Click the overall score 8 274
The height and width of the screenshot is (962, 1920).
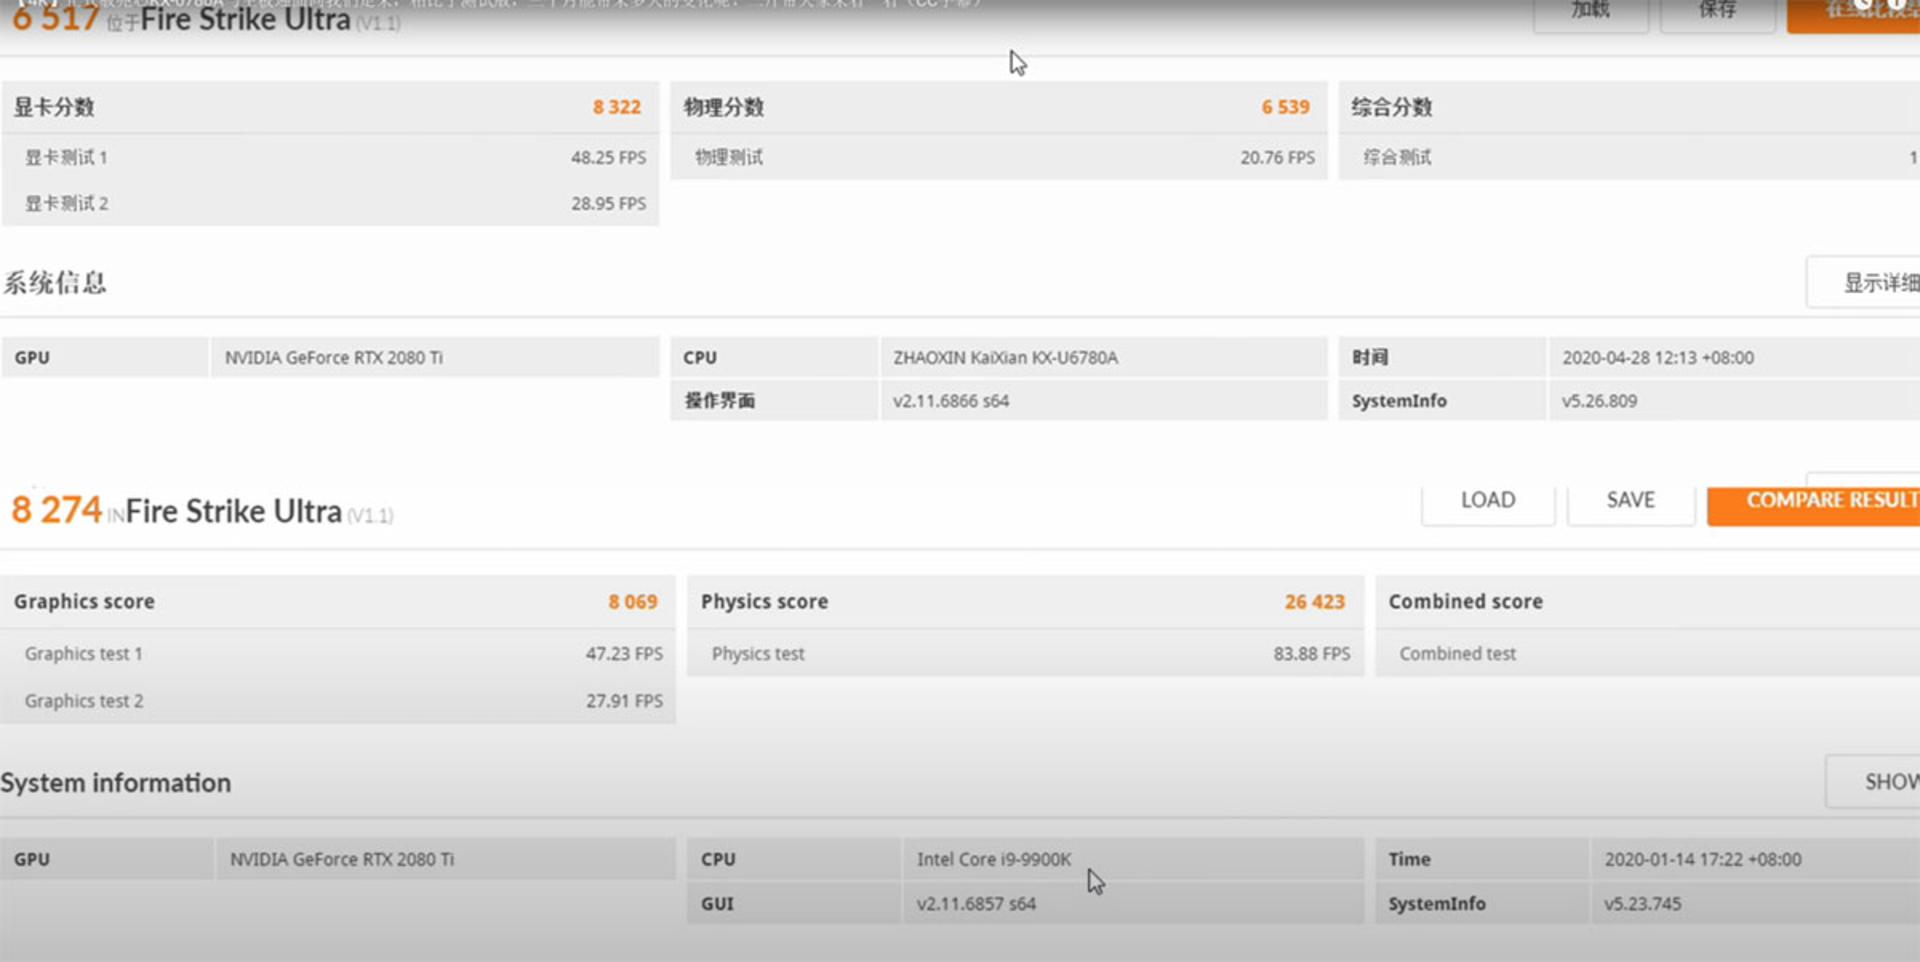[x=57, y=510]
